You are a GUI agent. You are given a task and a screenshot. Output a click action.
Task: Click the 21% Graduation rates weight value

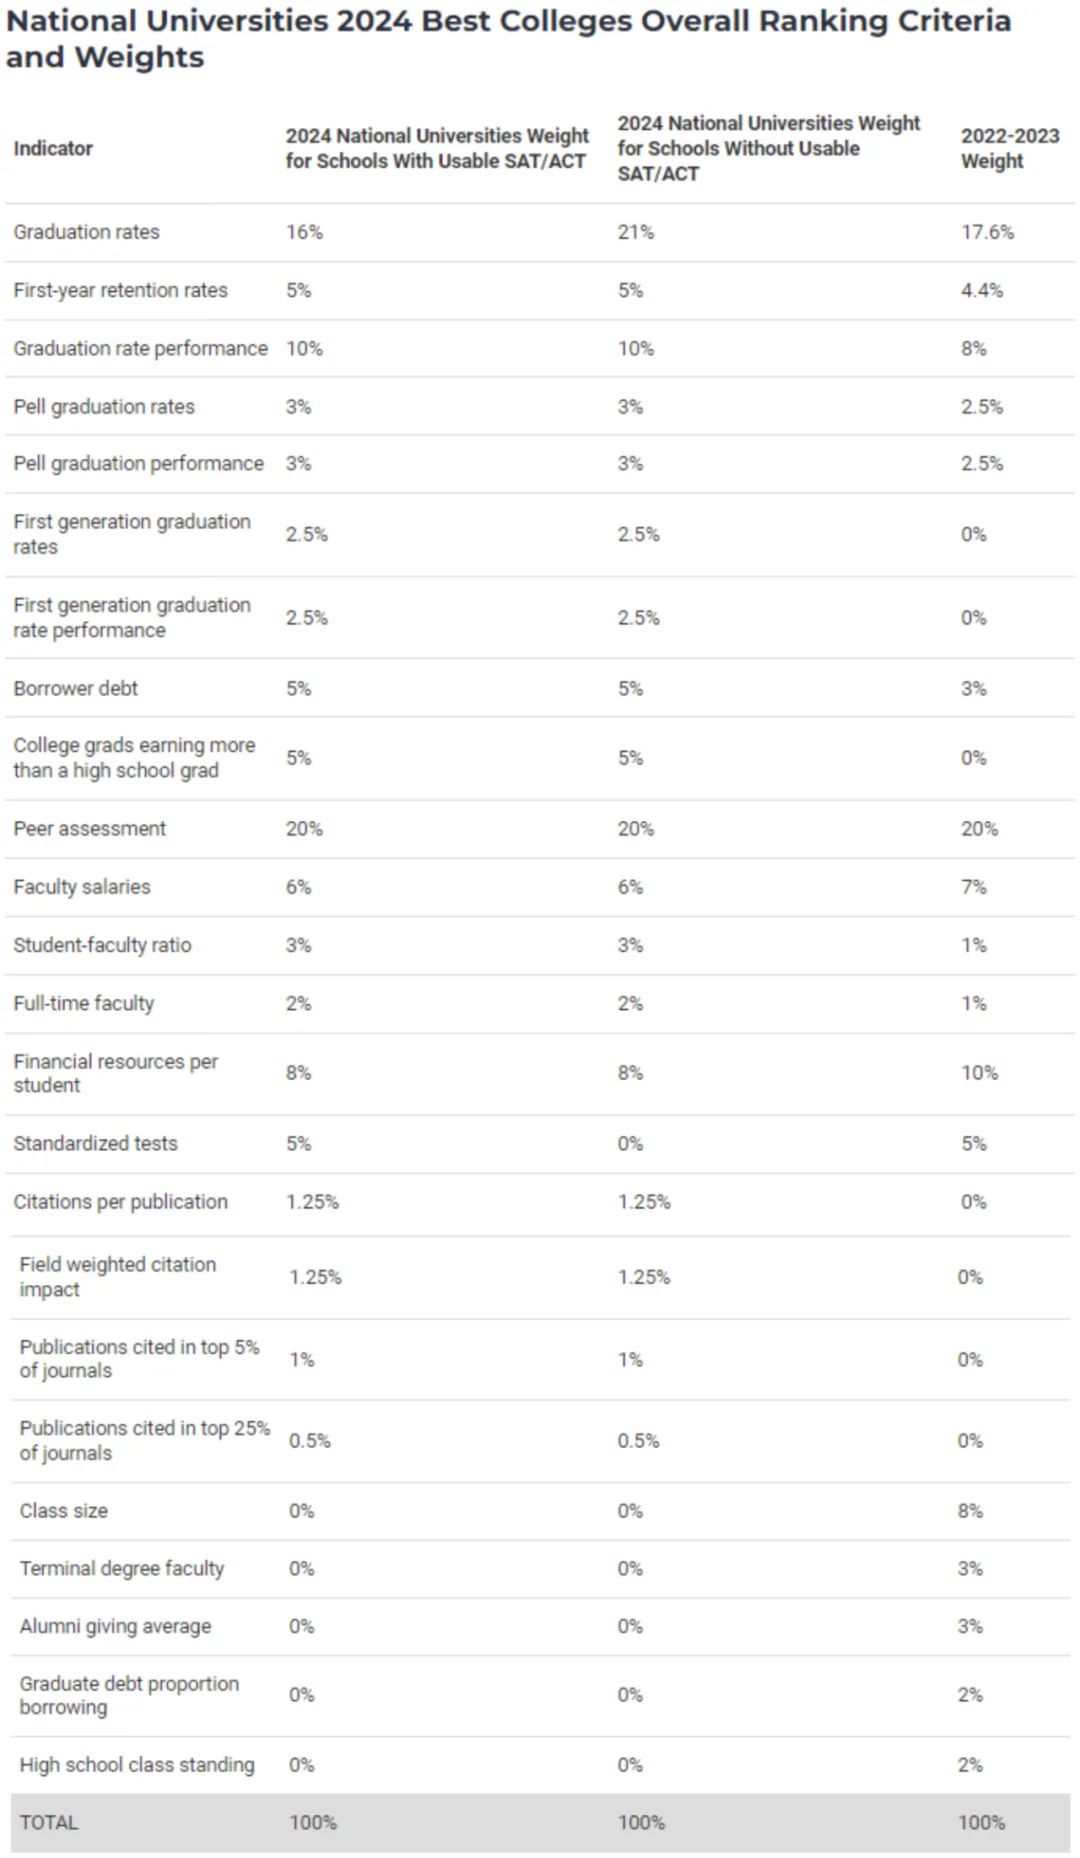click(x=635, y=232)
